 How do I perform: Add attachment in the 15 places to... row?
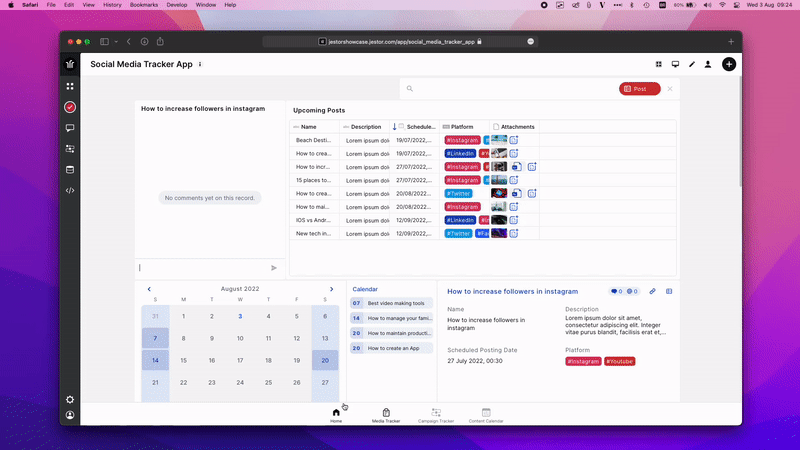[x=514, y=180]
